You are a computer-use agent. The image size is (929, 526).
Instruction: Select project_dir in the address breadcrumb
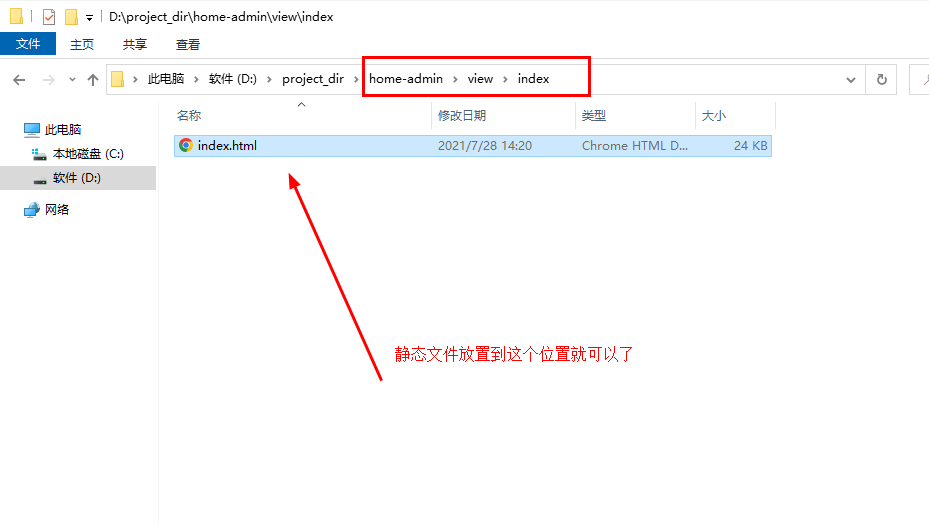[313, 79]
